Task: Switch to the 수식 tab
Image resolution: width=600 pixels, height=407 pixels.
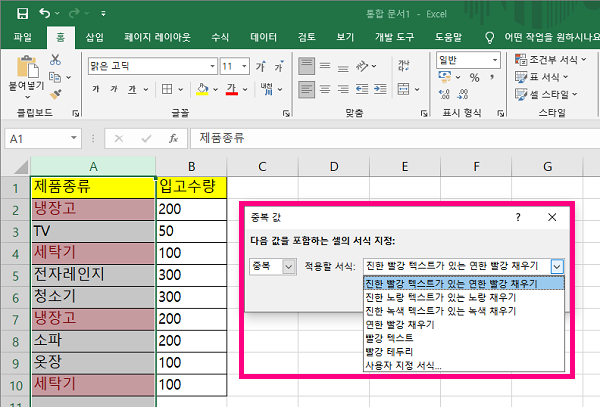Action: click(220, 37)
